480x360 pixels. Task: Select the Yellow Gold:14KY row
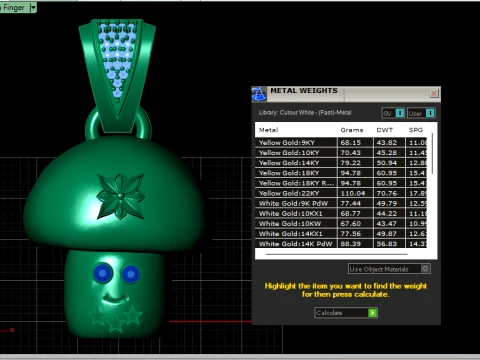click(x=341, y=163)
